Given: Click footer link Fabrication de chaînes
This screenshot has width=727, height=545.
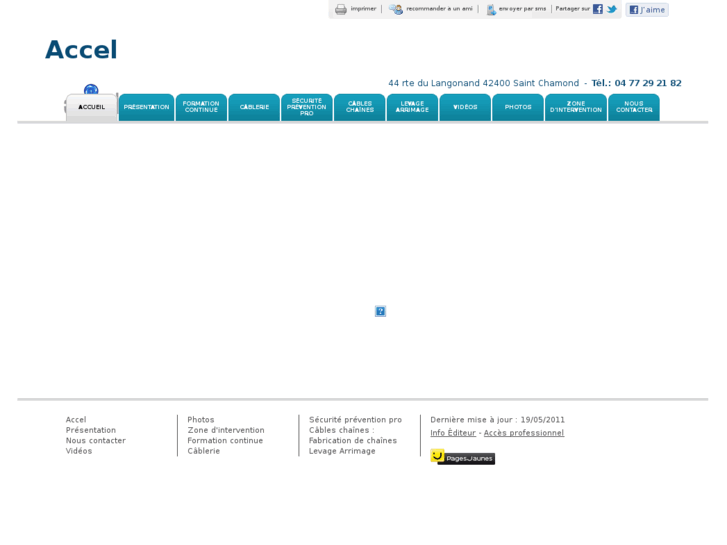Looking at the screenshot, I should [353, 441].
